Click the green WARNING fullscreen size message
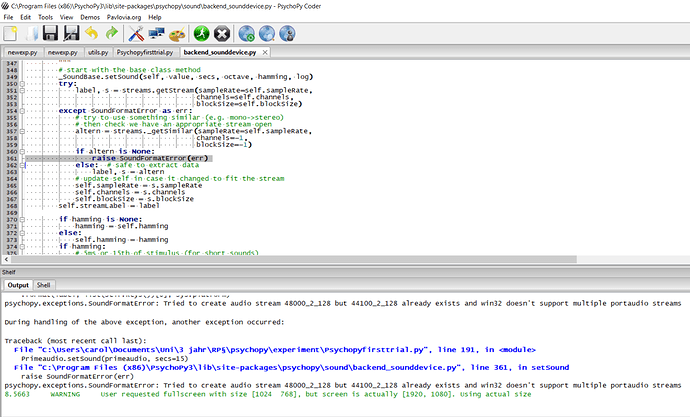The image size is (690, 417). pyautogui.click(x=268, y=394)
